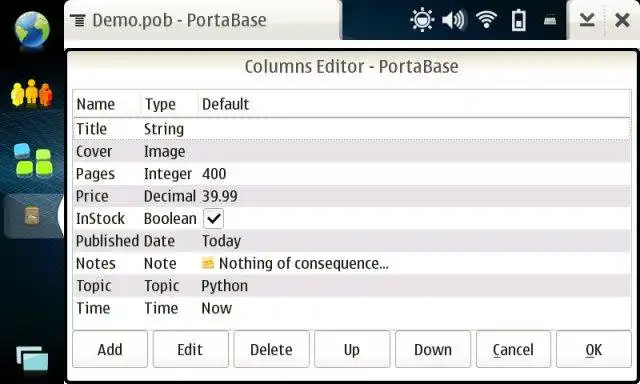
Task: Cancel the Columns Editor dialog
Action: [513, 349]
